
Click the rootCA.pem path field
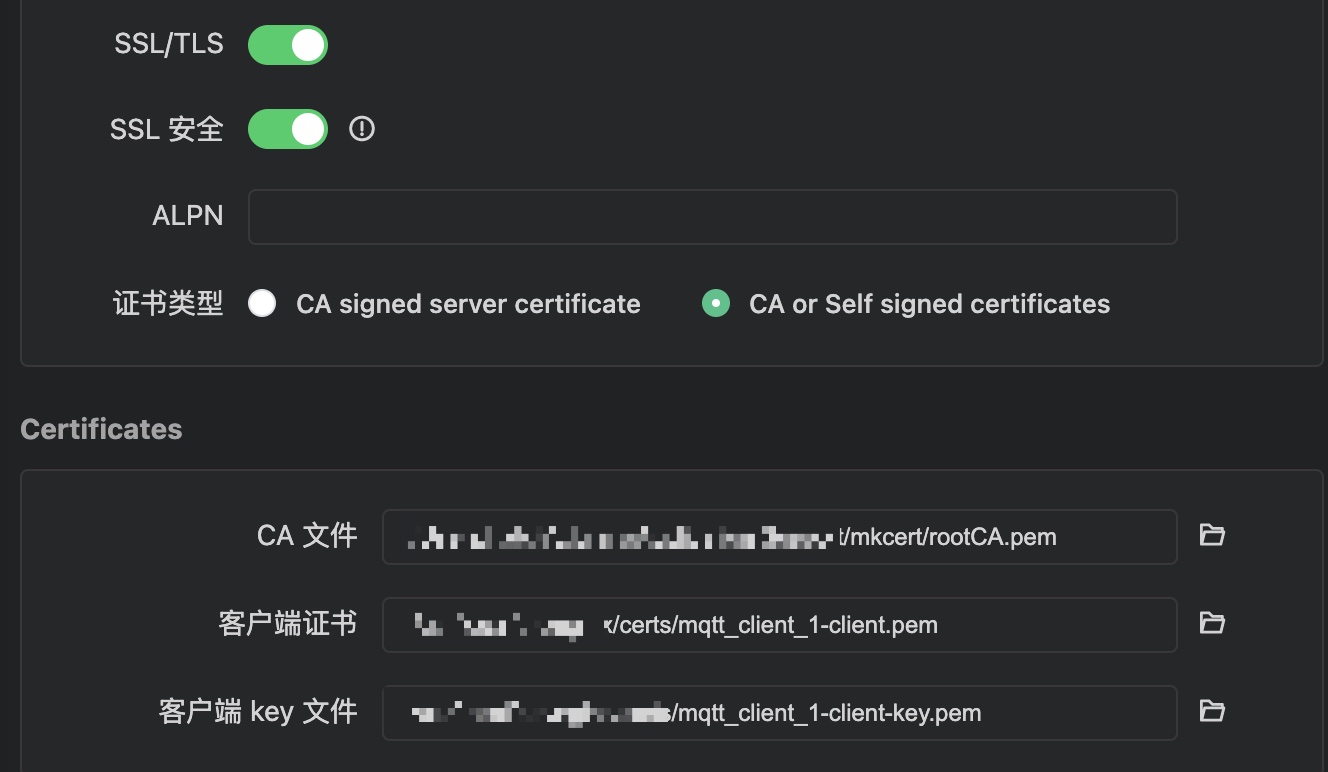(x=779, y=537)
